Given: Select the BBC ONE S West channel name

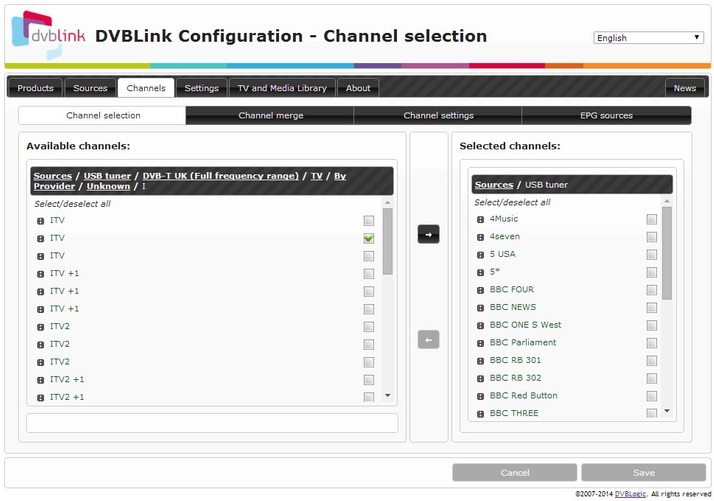Looking at the screenshot, I should (525, 325).
